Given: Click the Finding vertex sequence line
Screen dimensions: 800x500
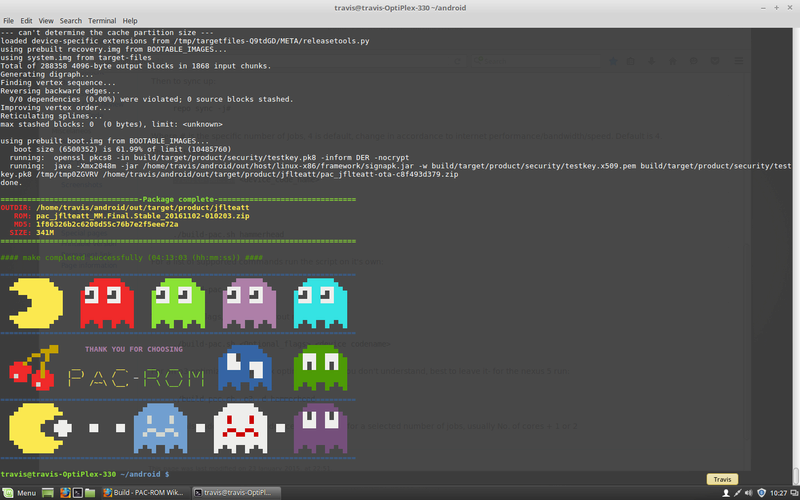Looking at the screenshot, I should tap(58, 83).
